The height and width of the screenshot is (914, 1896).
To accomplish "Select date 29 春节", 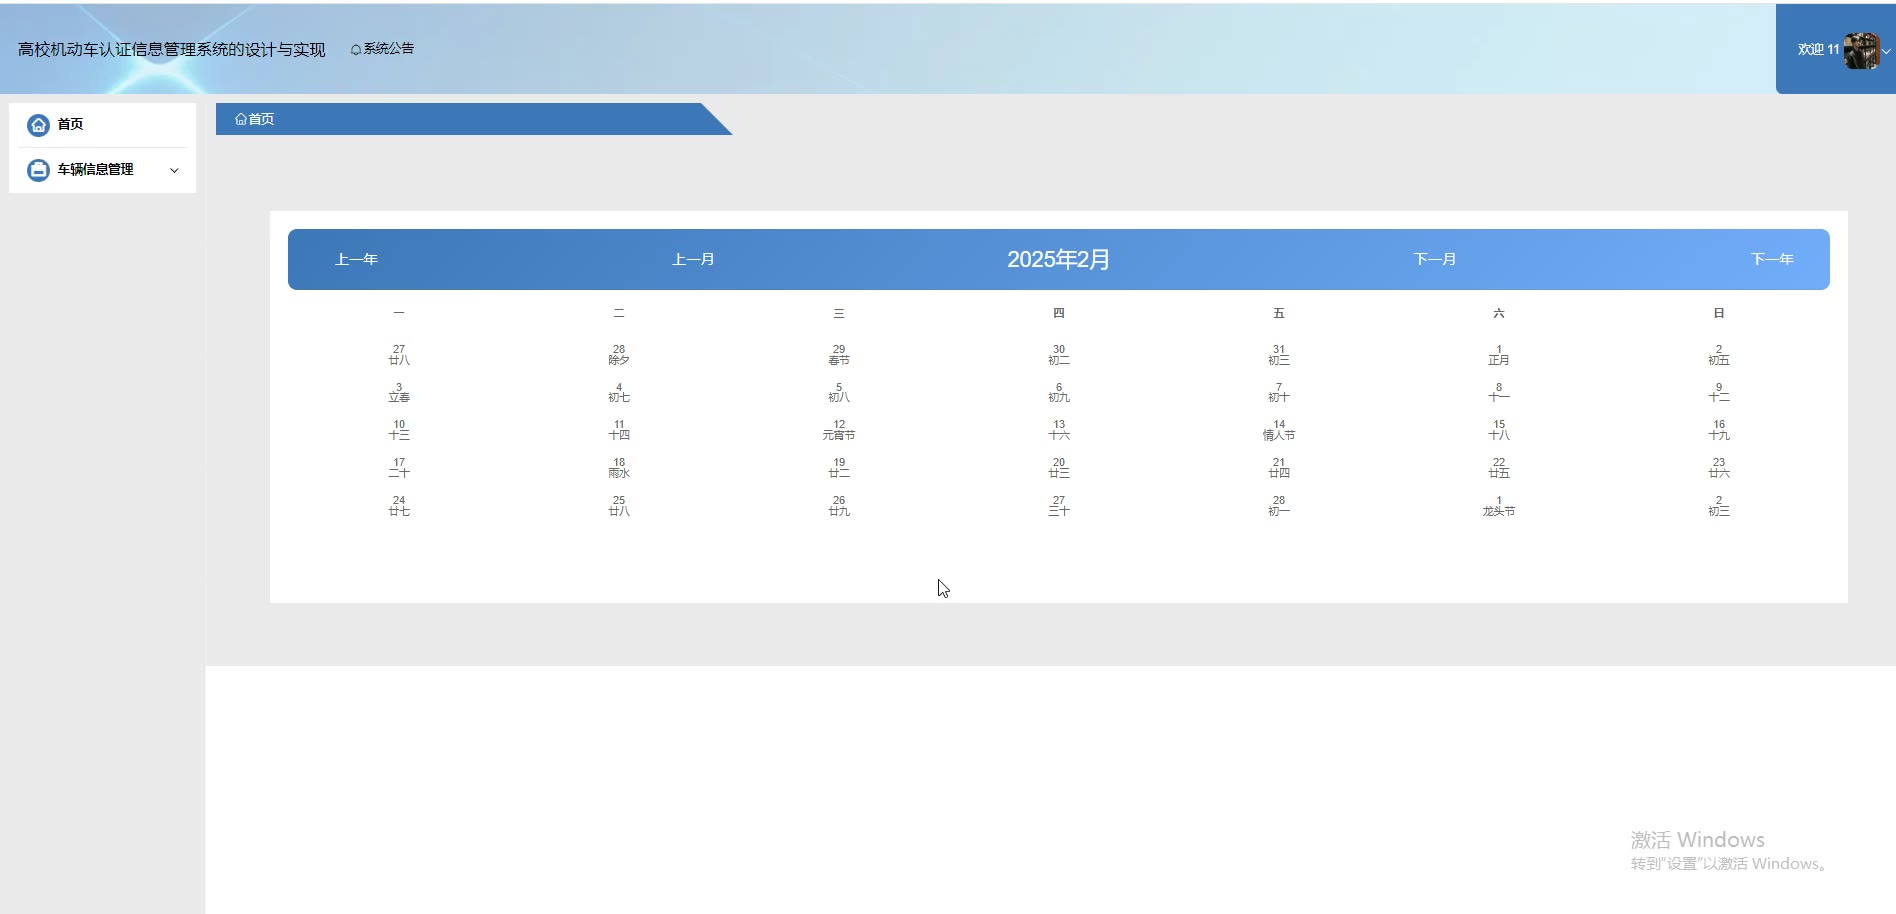I will [x=839, y=355].
